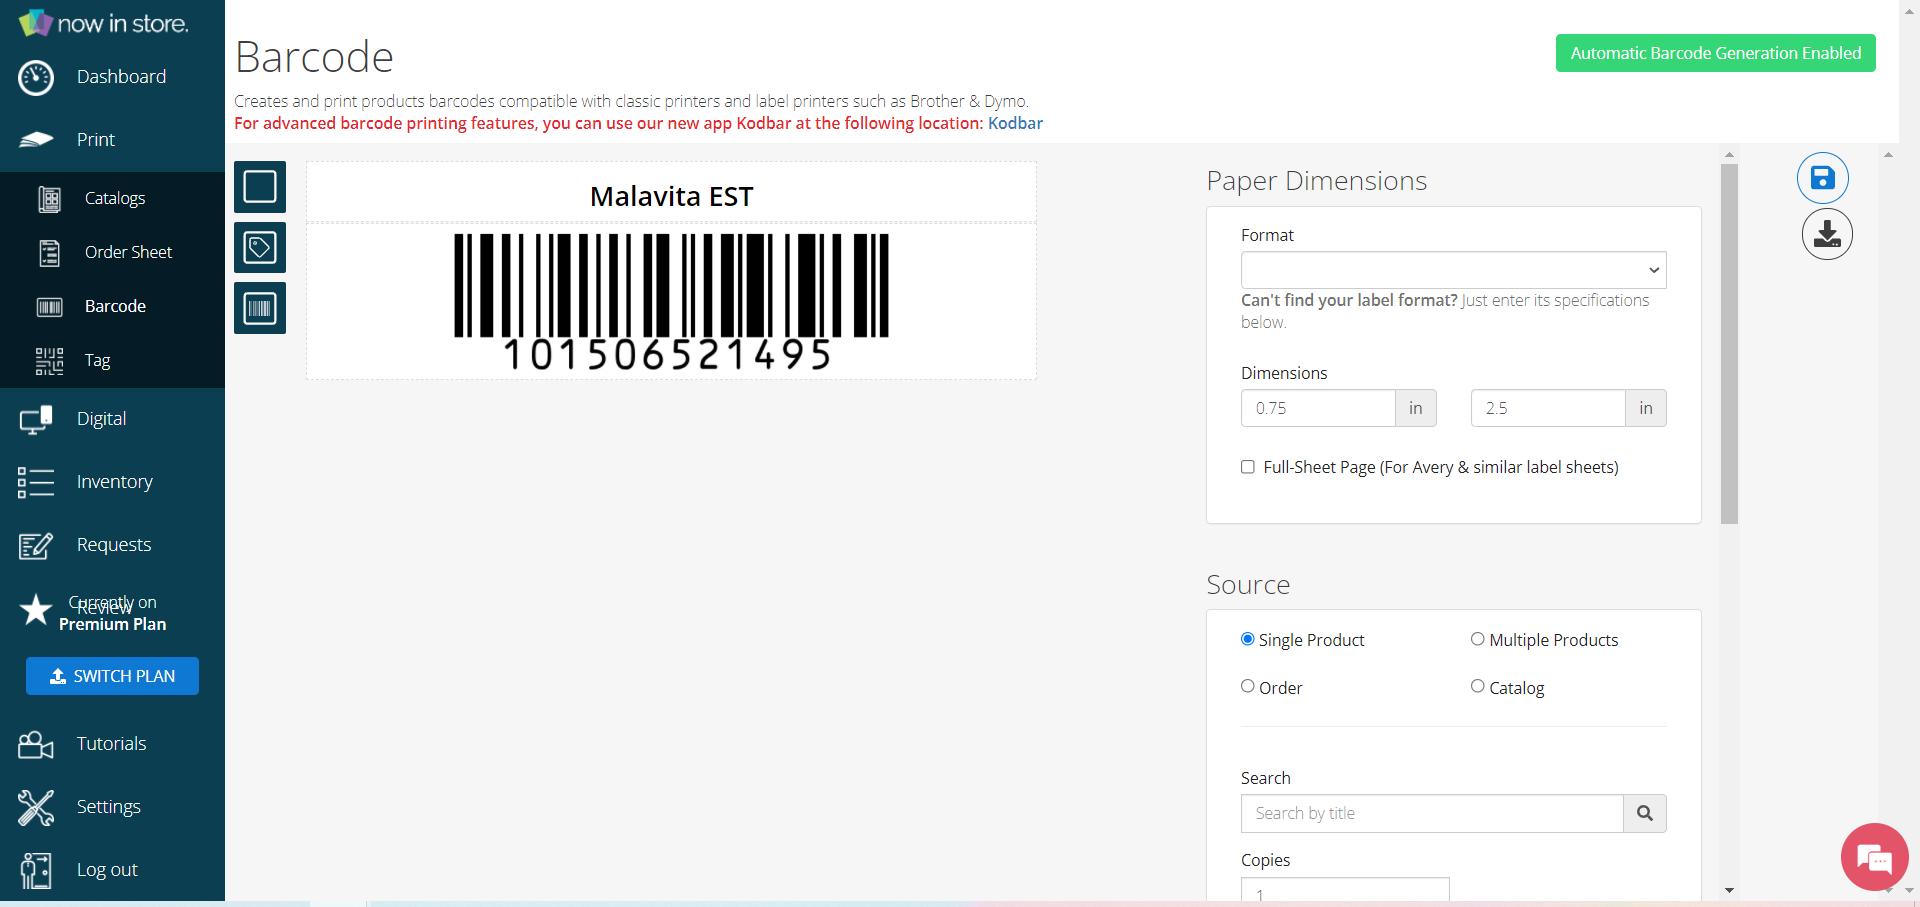Click Automatic Barcode Generation Enabled button
1920x907 pixels.
[1716, 53]
